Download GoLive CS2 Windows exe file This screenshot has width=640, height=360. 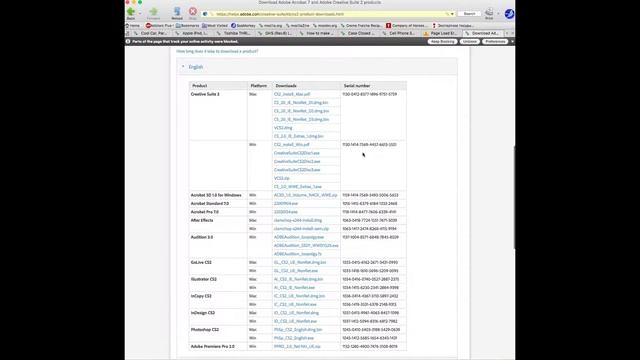tap(296, 271)
